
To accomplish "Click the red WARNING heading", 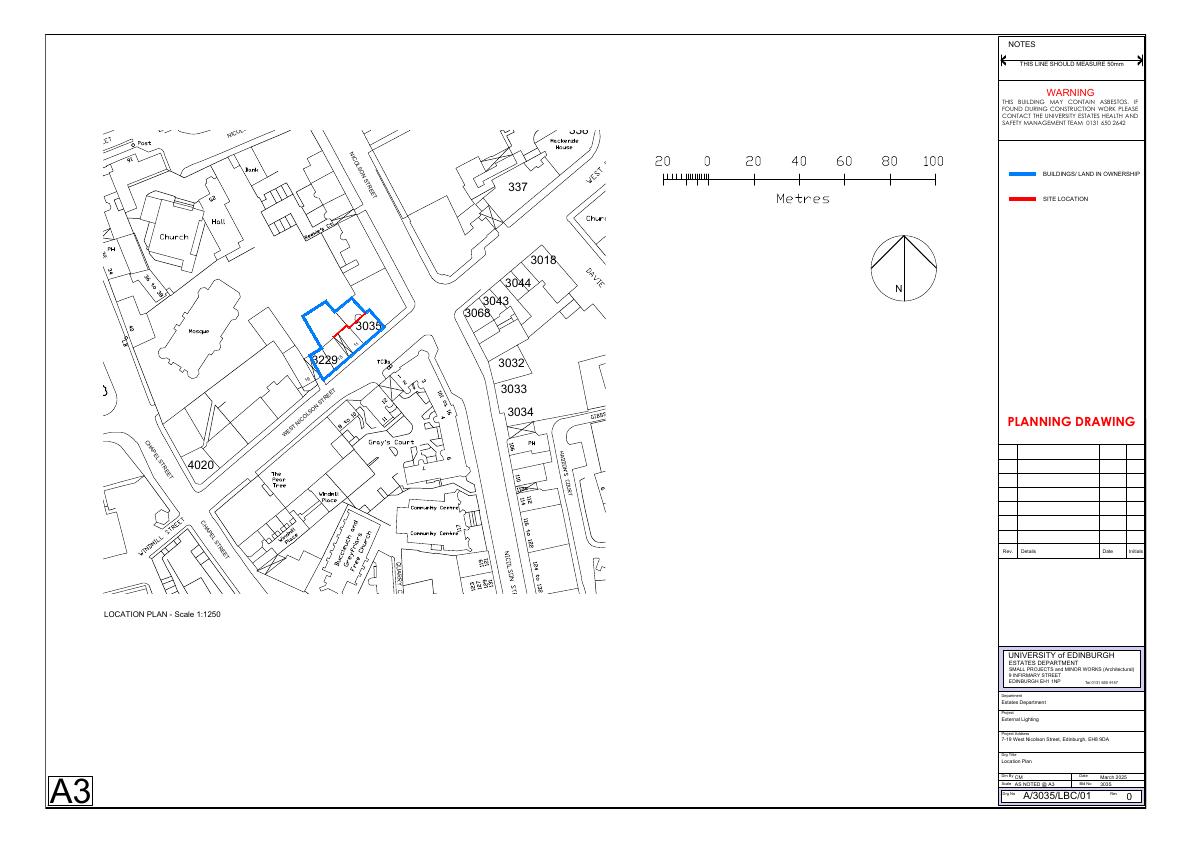I will [x=1070, y=92].
